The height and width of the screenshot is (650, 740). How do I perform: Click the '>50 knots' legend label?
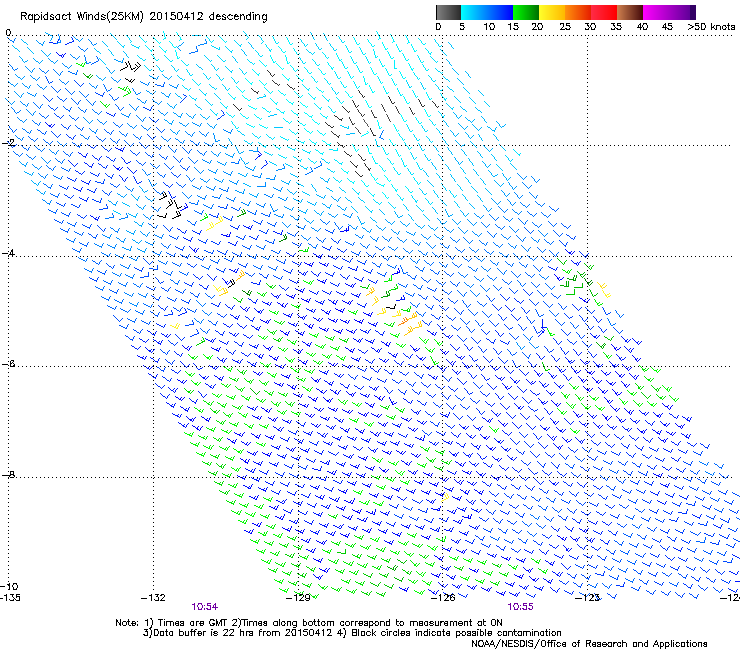point(711,27)
